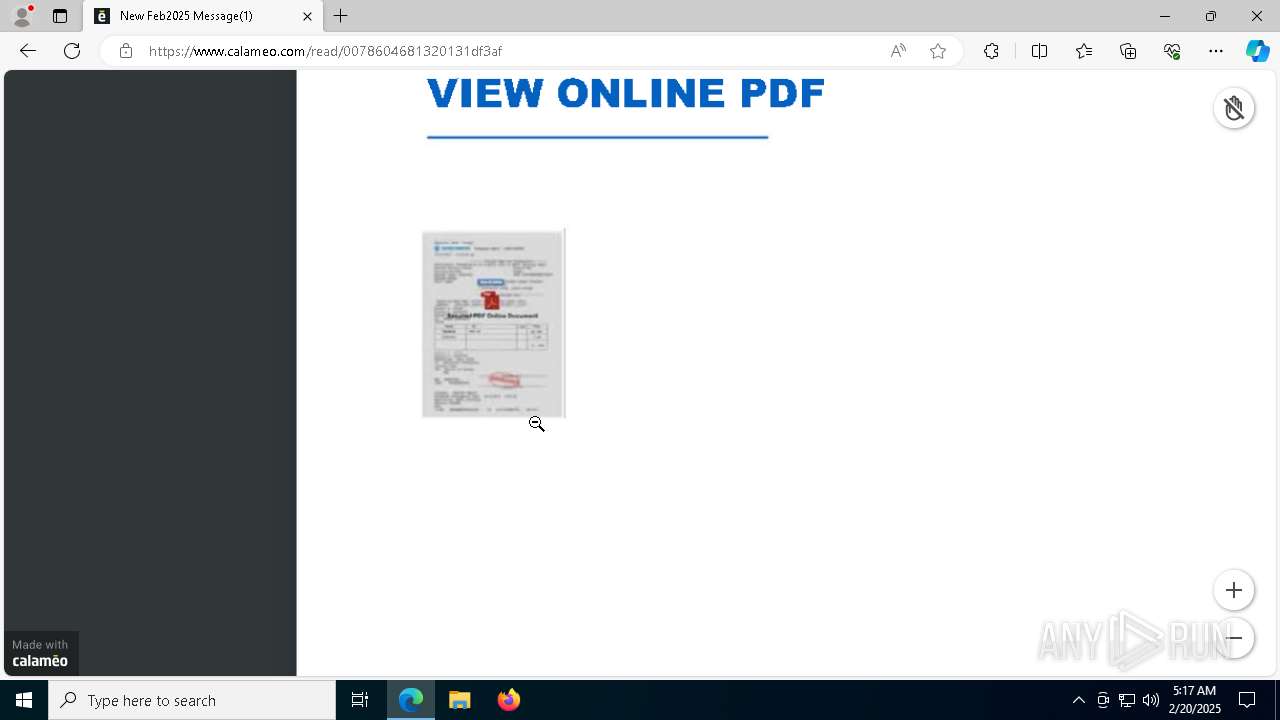Open Collections panel
Image resolution: width=1280 pixels, height=720 pixels.
pos(1128,51)
